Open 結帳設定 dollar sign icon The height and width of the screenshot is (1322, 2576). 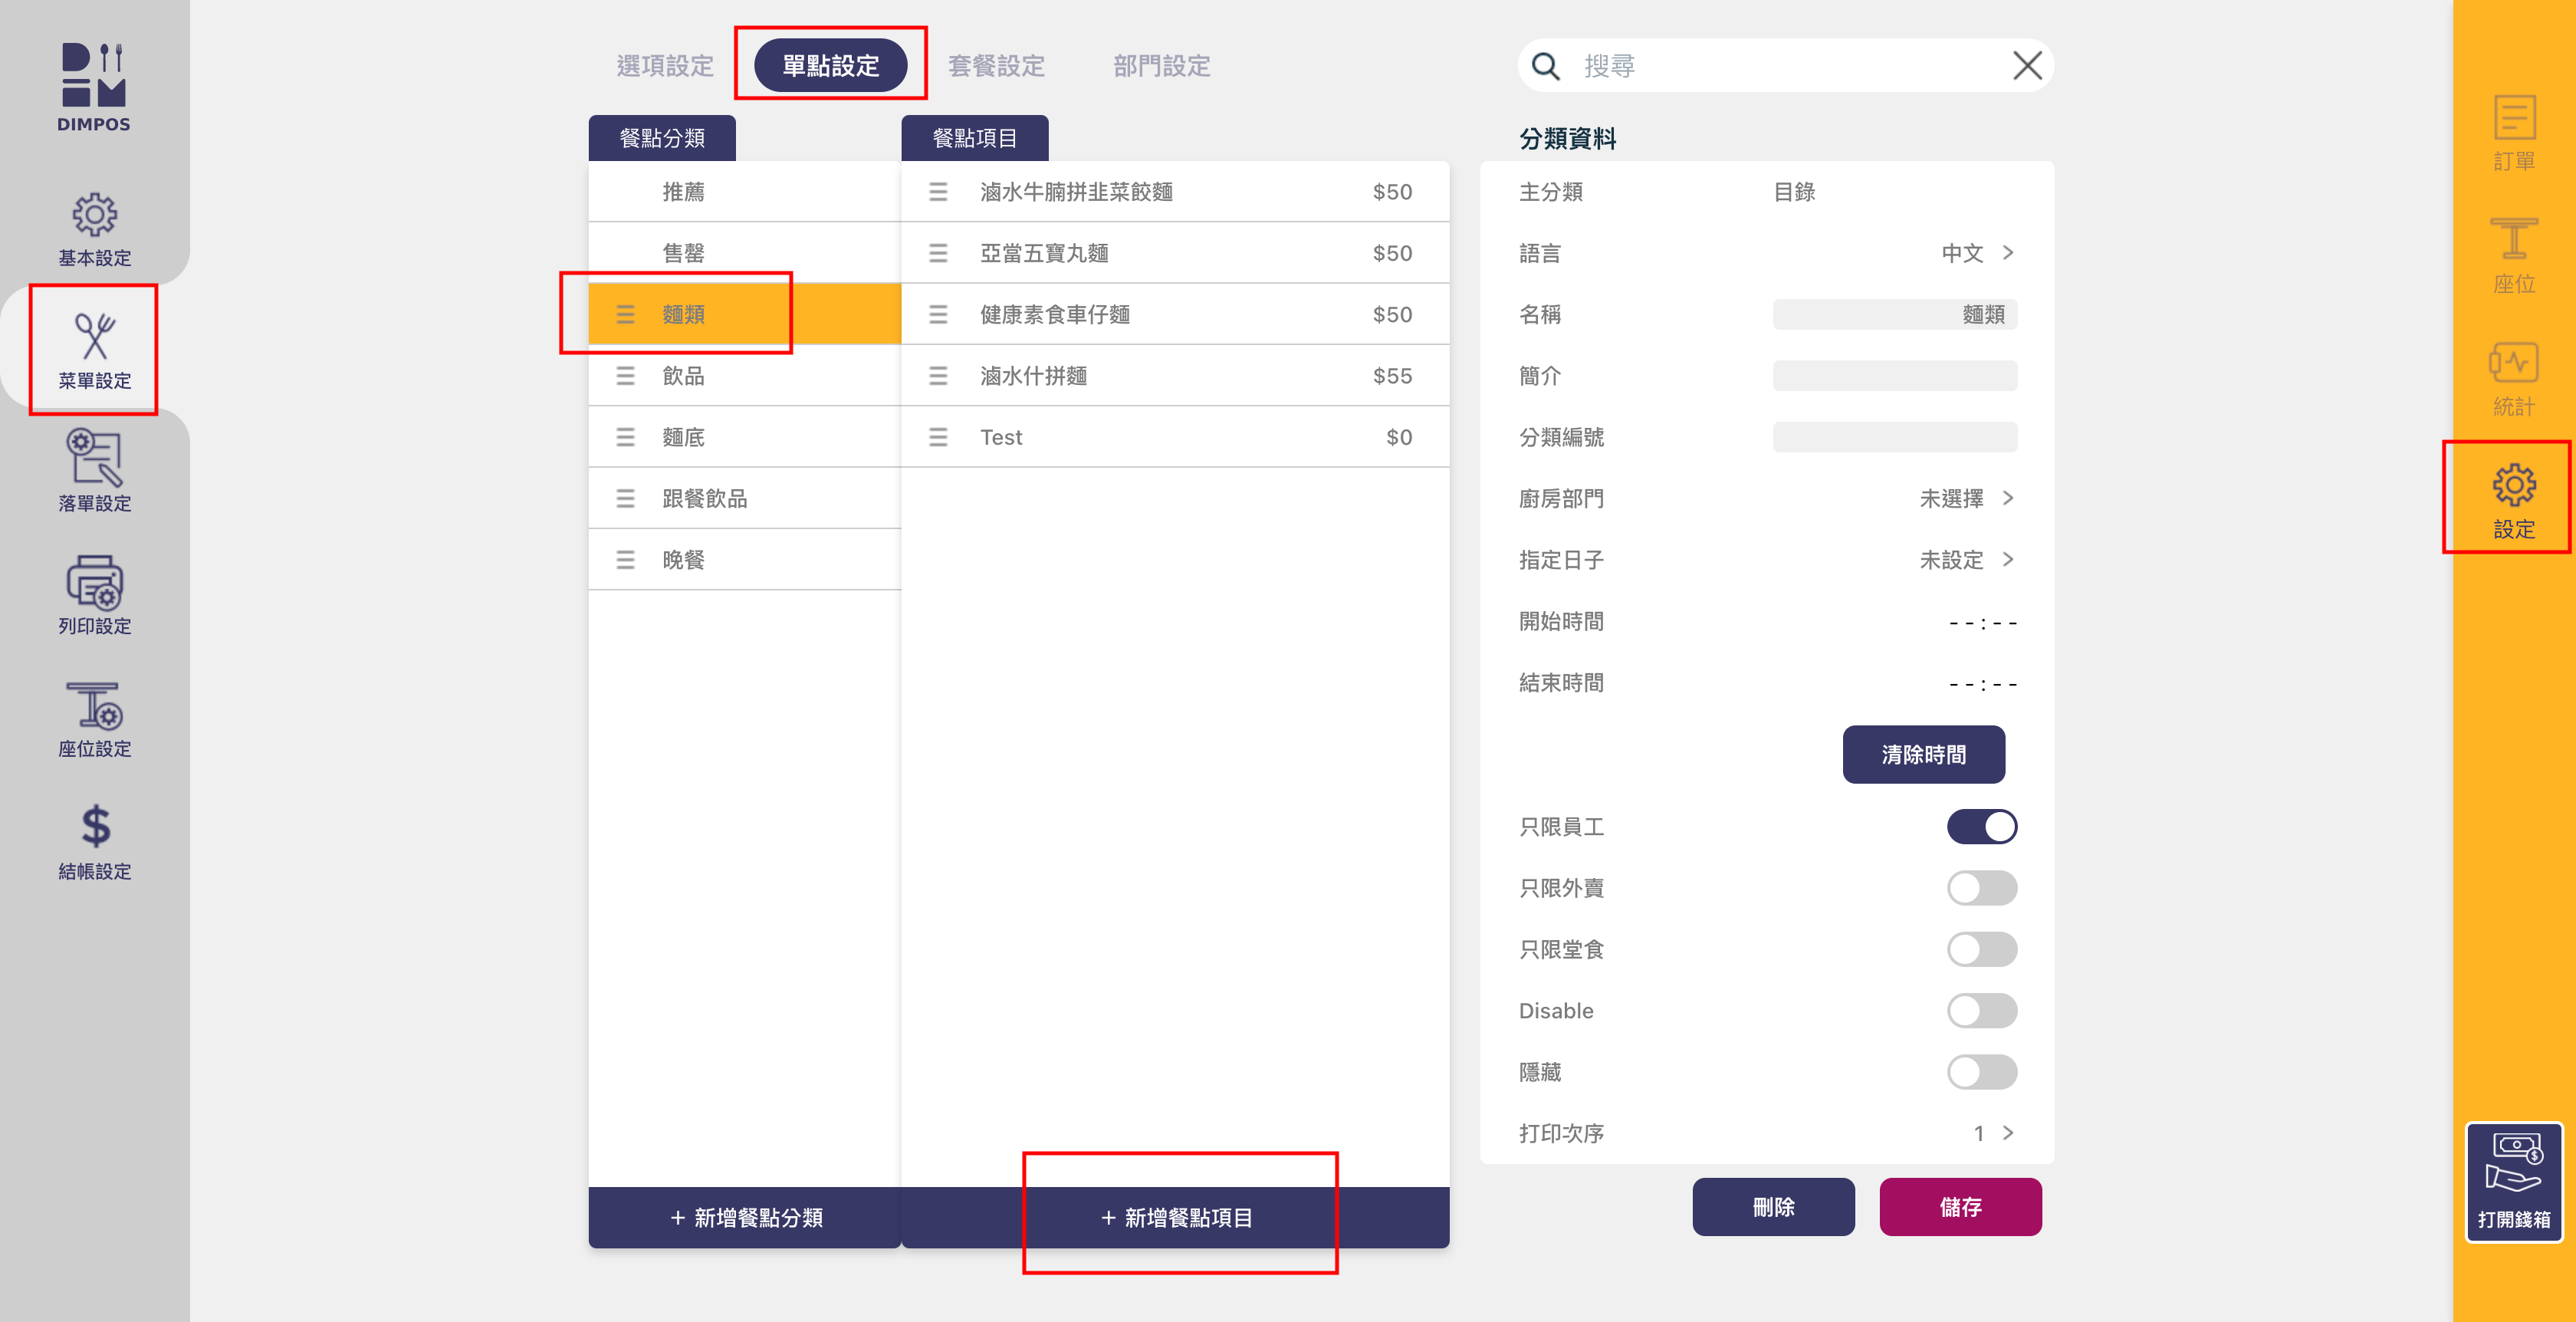[x=94, y=828]
